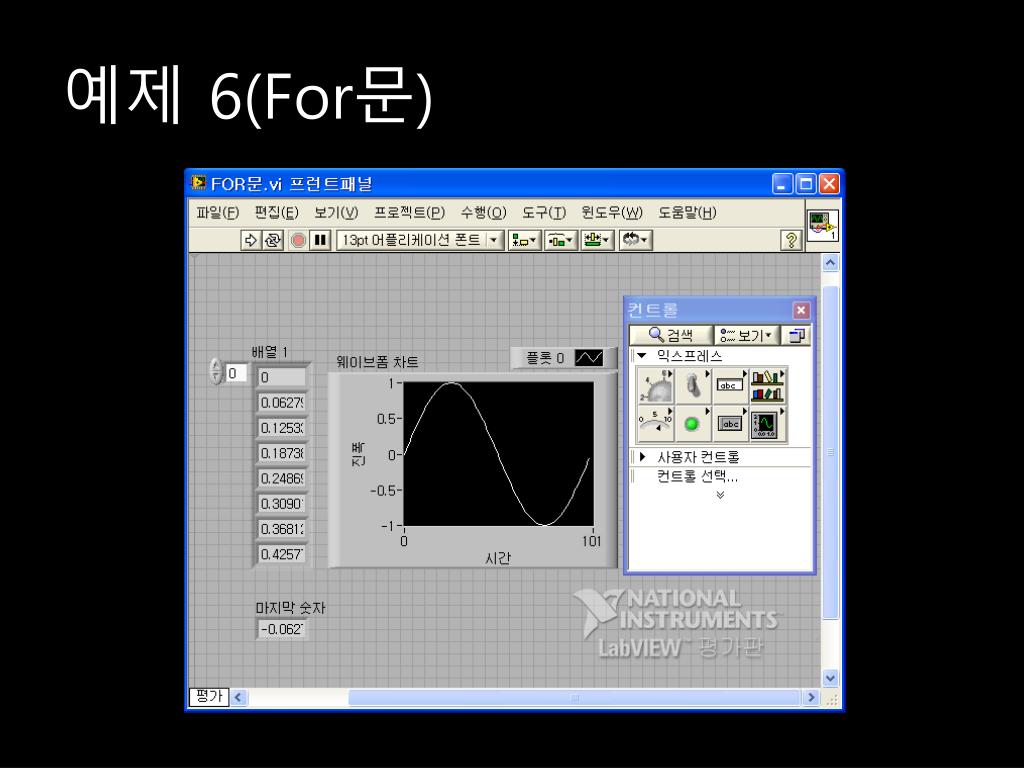Open the bookshelf user controls palette icon
Screen dimensions: 1024x768
click(768, 386)
